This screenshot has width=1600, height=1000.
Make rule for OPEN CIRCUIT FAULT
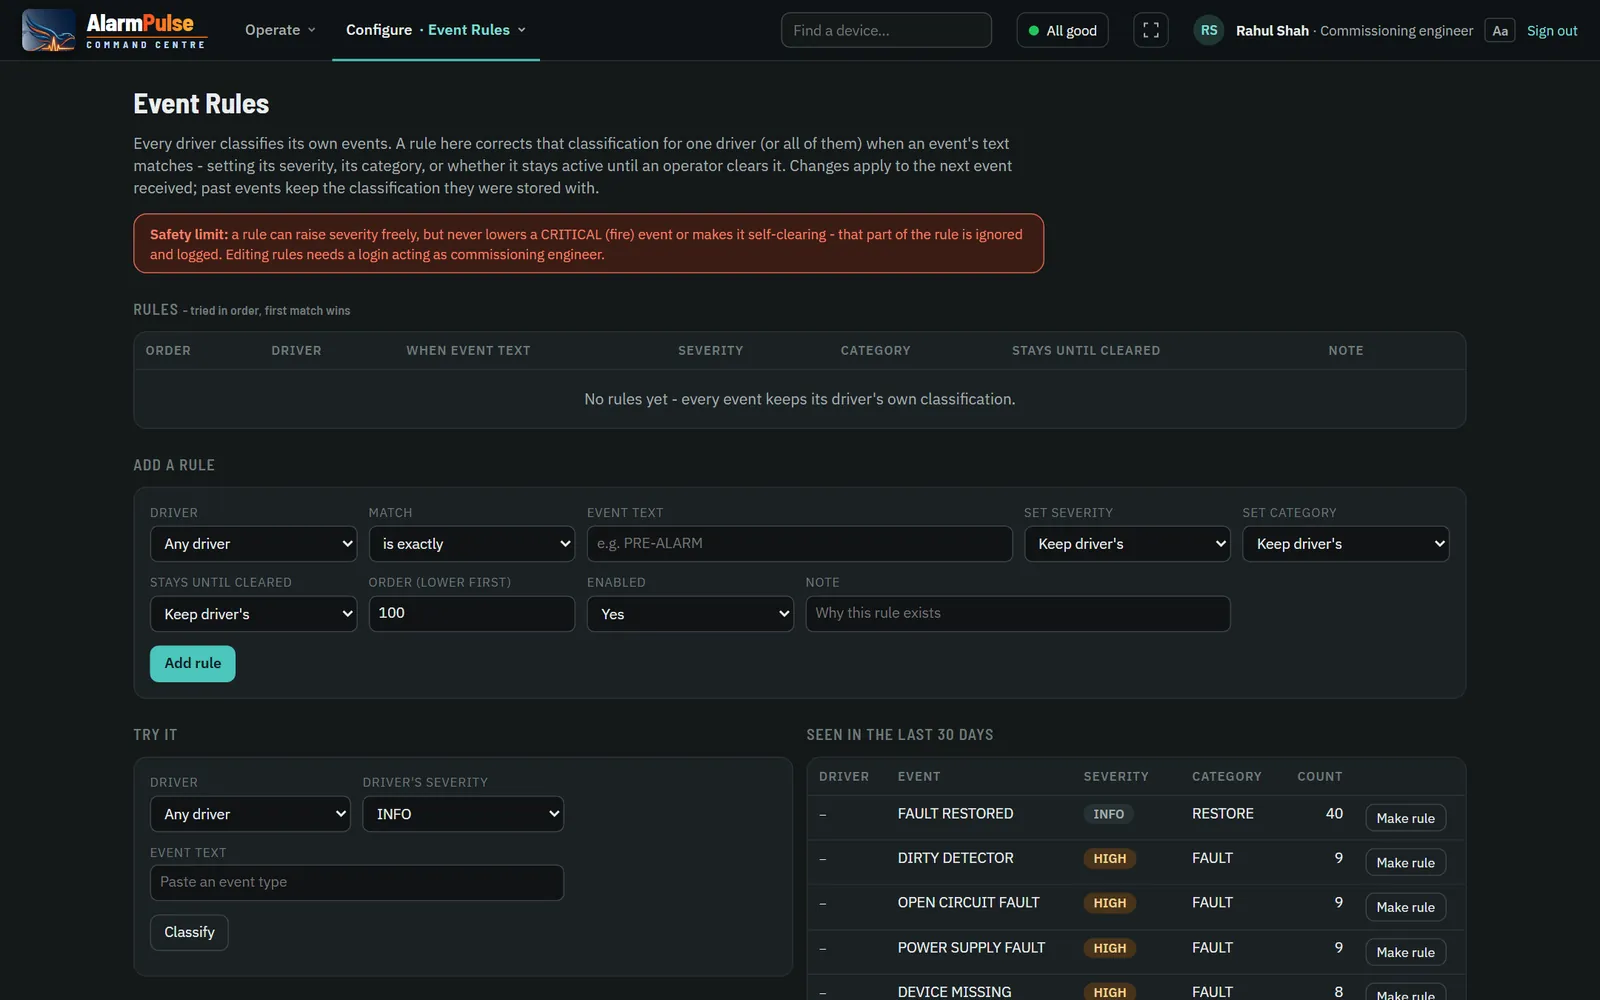[x=1405, y=907]
